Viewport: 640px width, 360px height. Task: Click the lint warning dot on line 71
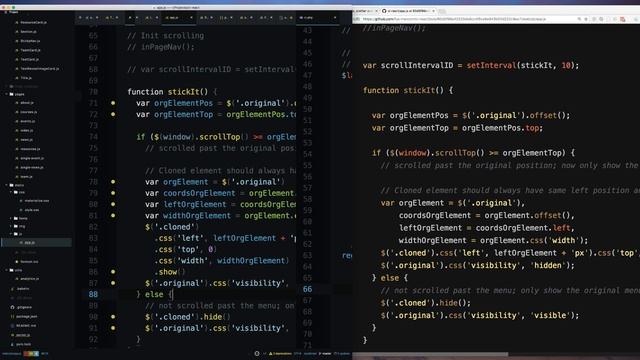pyautogui.click(x=113, y=103)
